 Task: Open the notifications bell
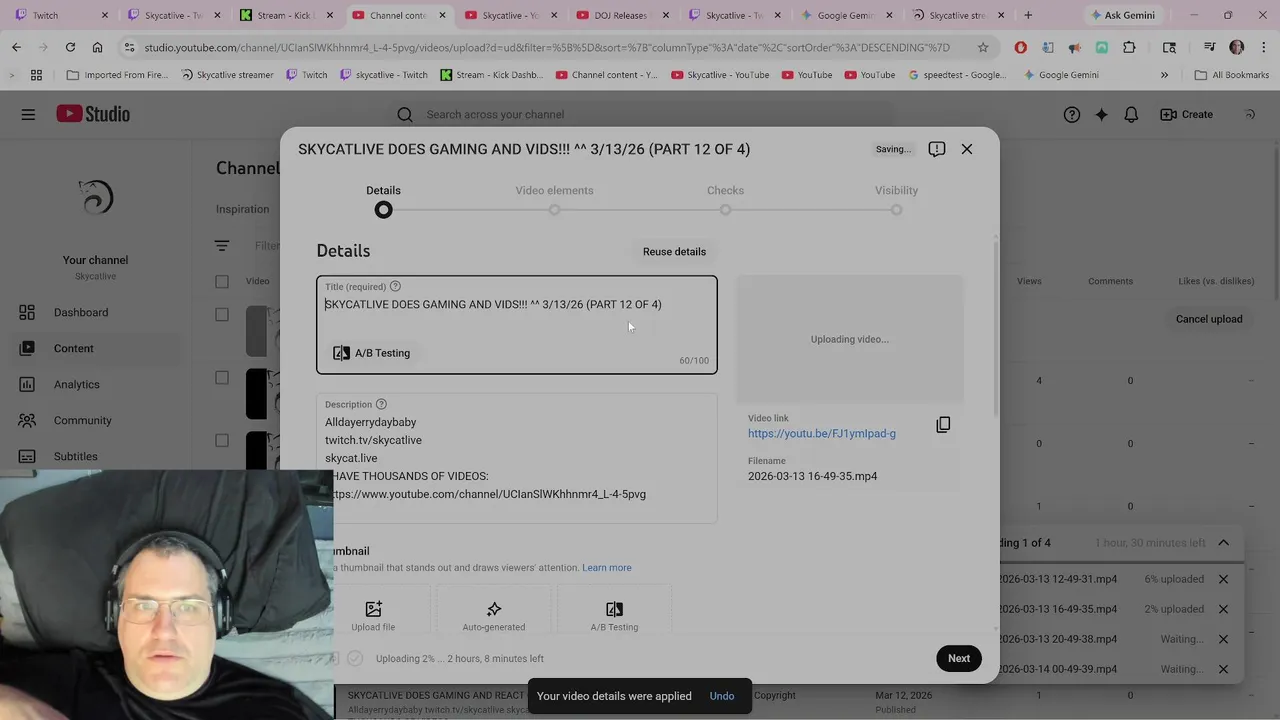click(1131, 114)
